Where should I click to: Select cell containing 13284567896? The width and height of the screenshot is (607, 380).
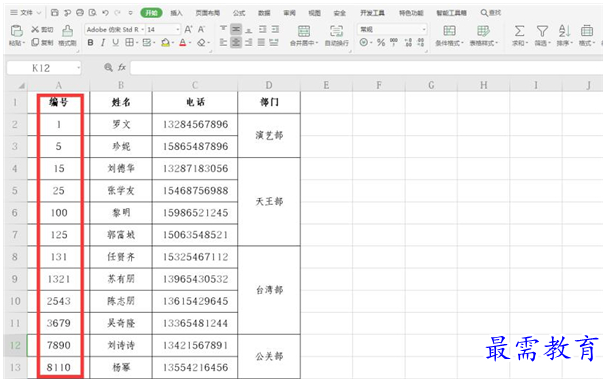click(x=195, y=124)
